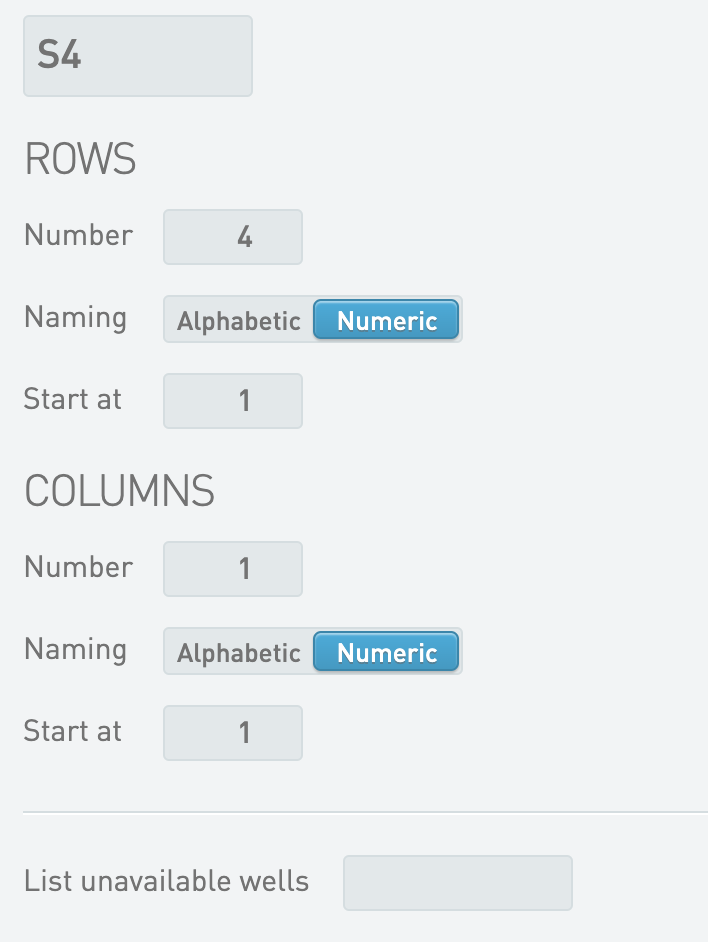
Task: Click the S4 name input field
Action: 138,56
